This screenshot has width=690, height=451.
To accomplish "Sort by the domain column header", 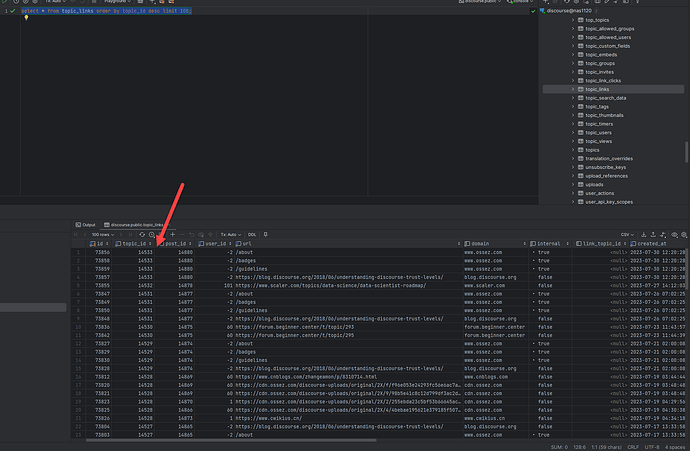I will point(495,243).
